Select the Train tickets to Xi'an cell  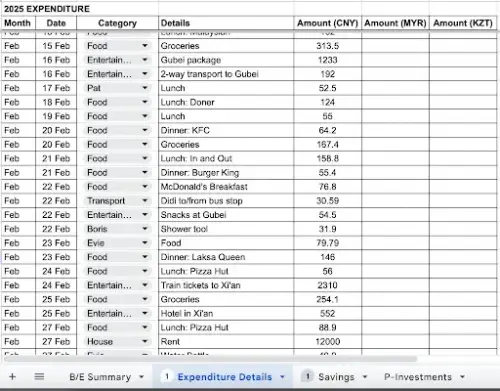point(226,285)
